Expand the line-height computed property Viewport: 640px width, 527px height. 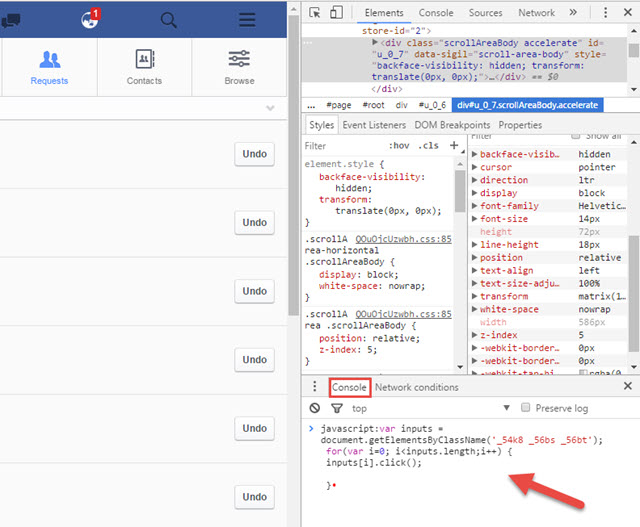coord(474,245)
